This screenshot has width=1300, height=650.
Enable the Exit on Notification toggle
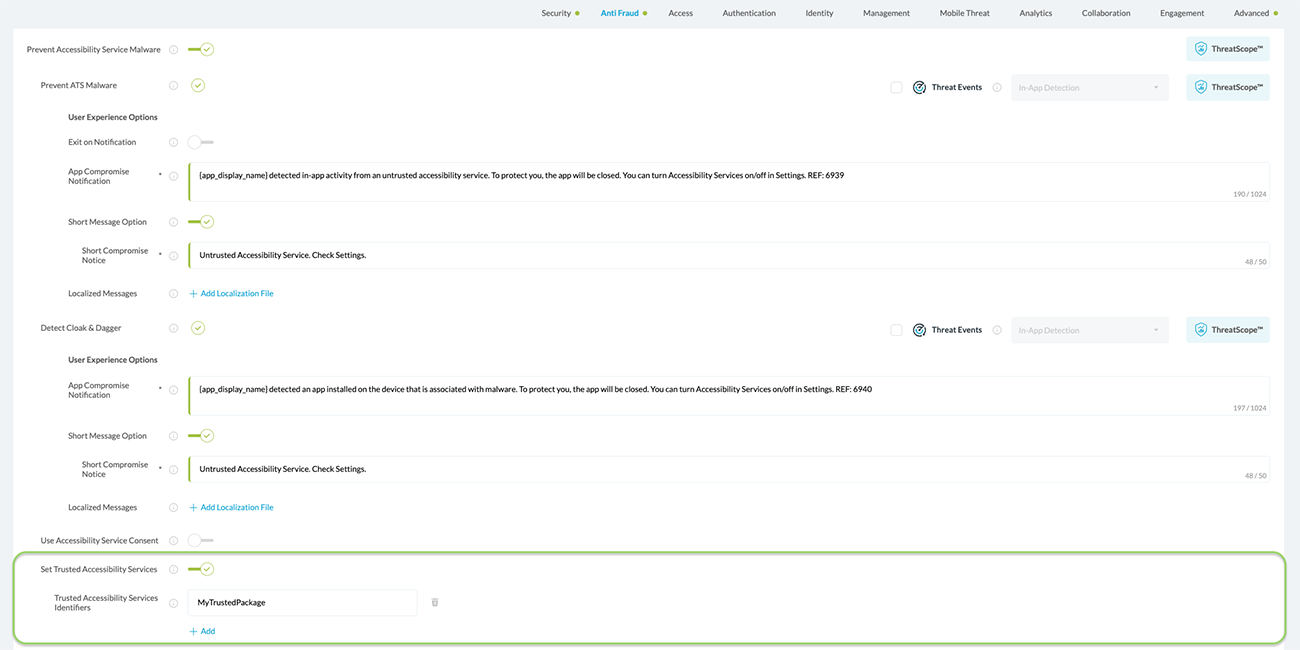coord(200,142)
